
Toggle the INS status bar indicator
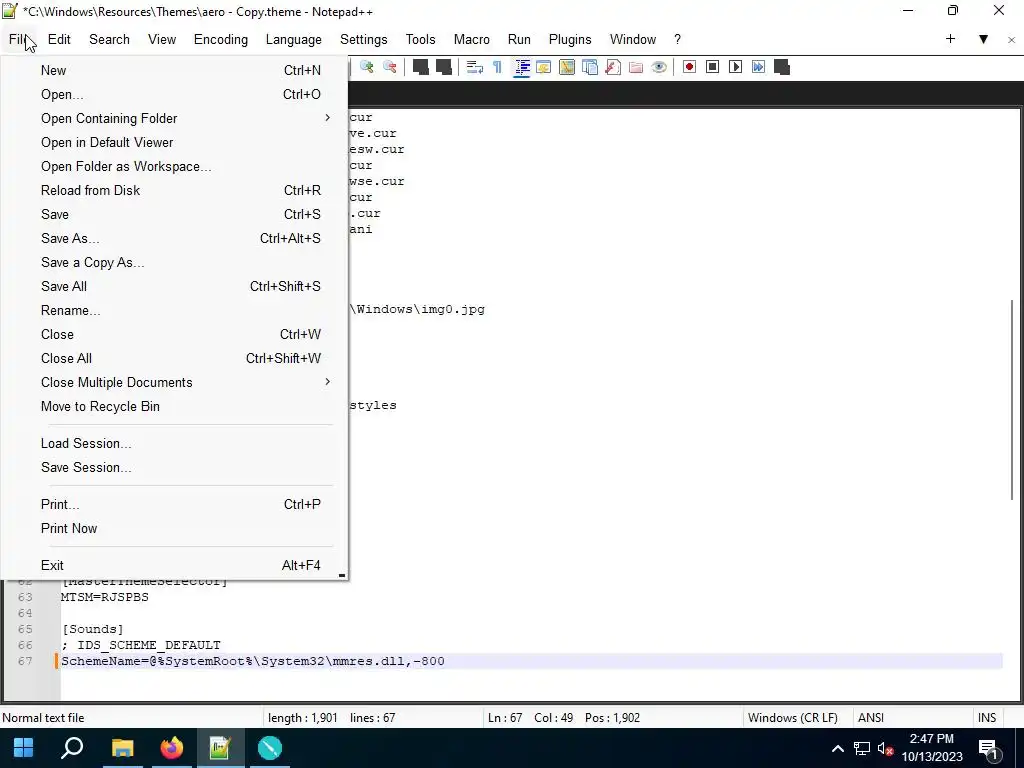tap(987, 718)
